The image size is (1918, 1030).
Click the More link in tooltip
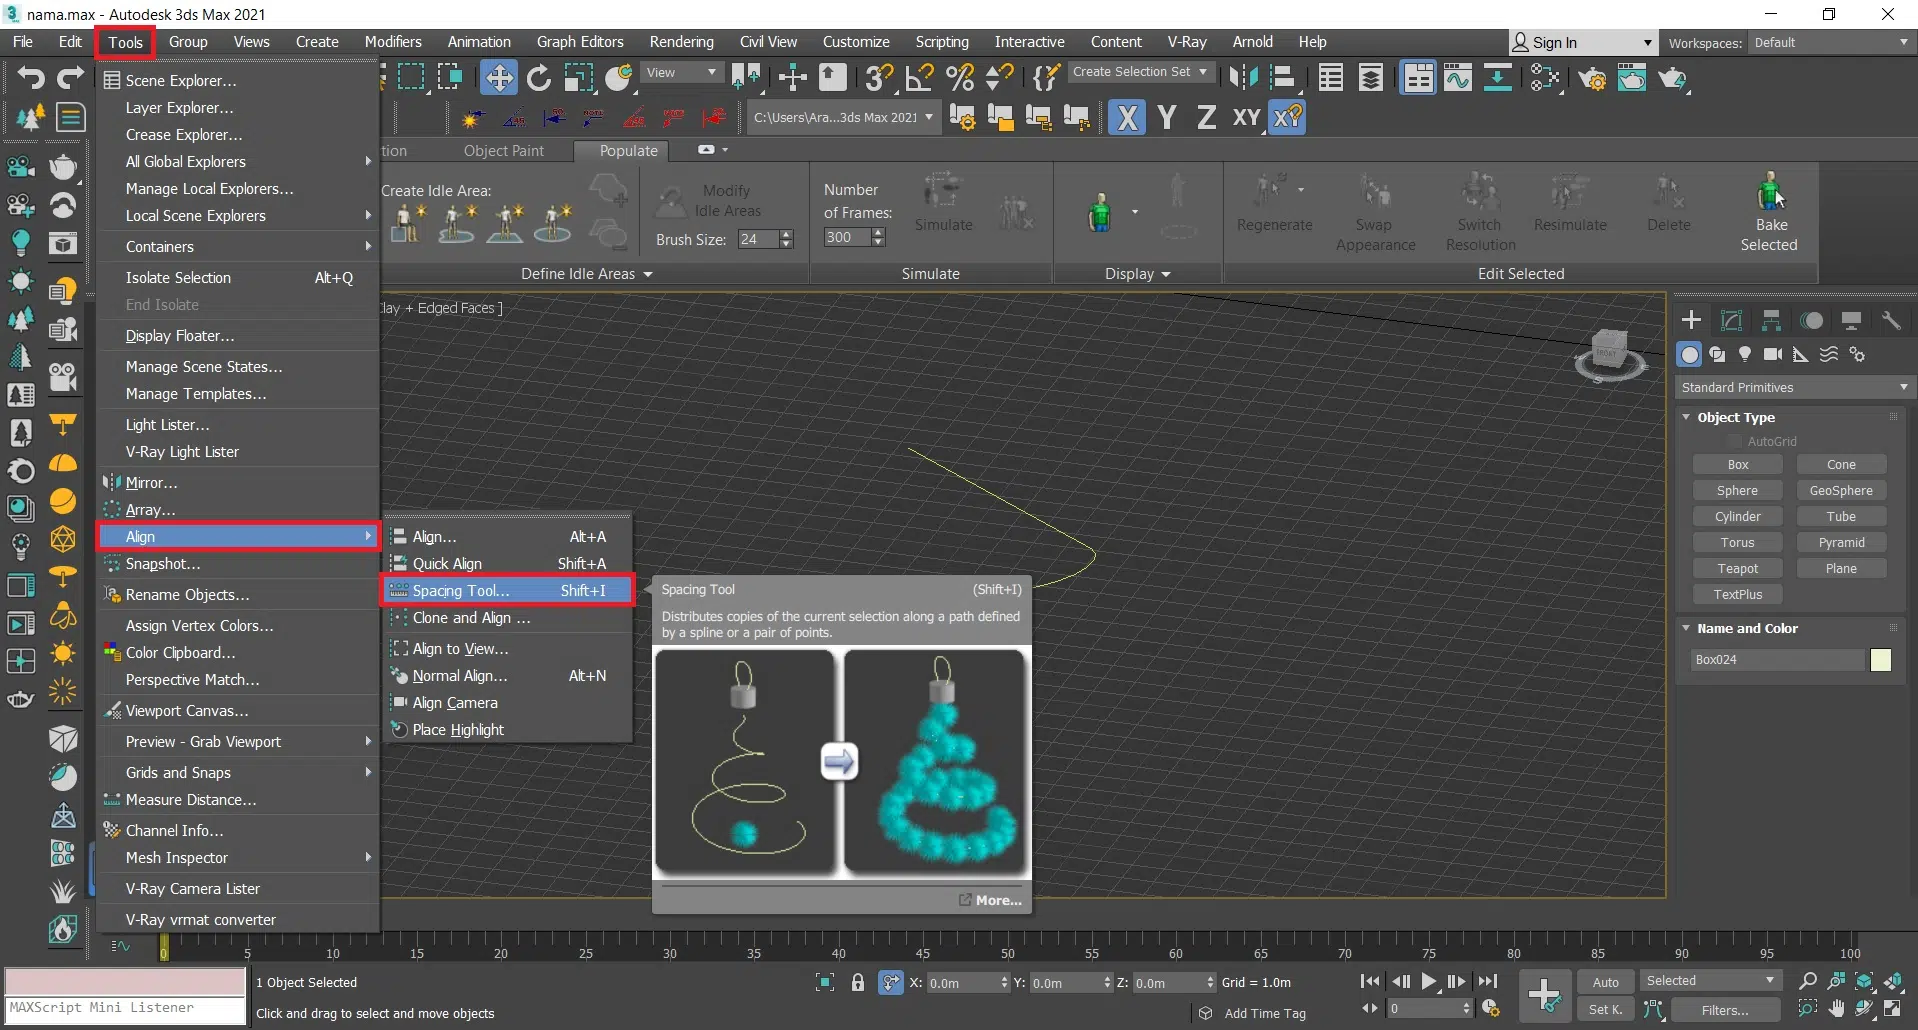pos(997,900)
